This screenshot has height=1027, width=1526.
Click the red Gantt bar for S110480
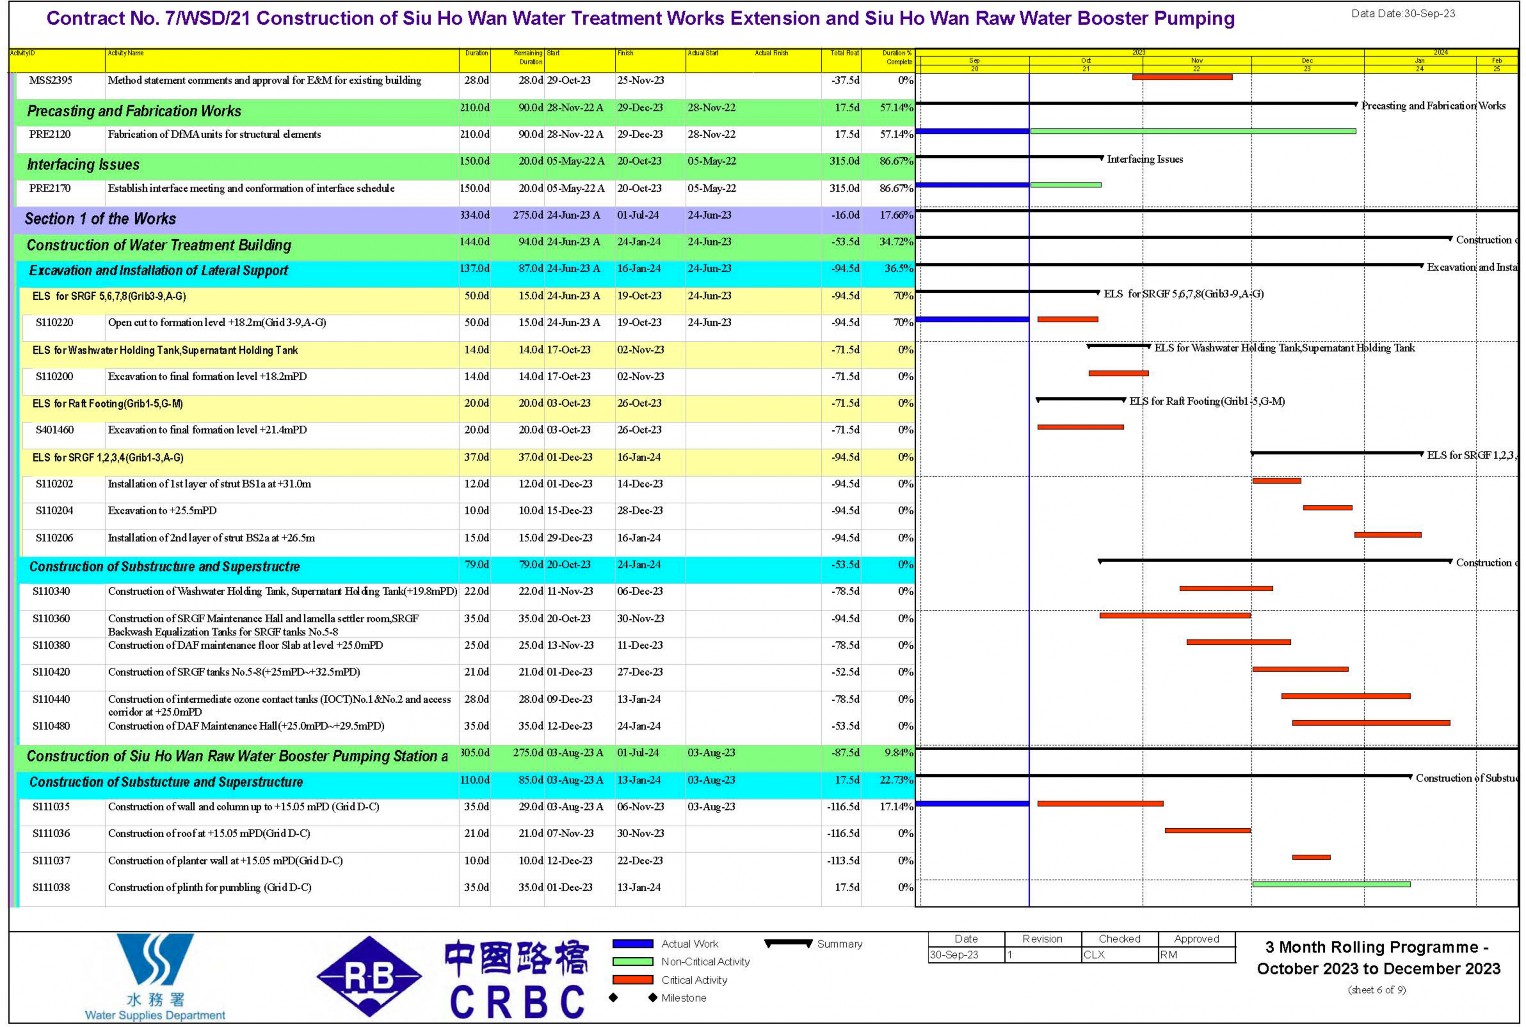(1371, 722)
